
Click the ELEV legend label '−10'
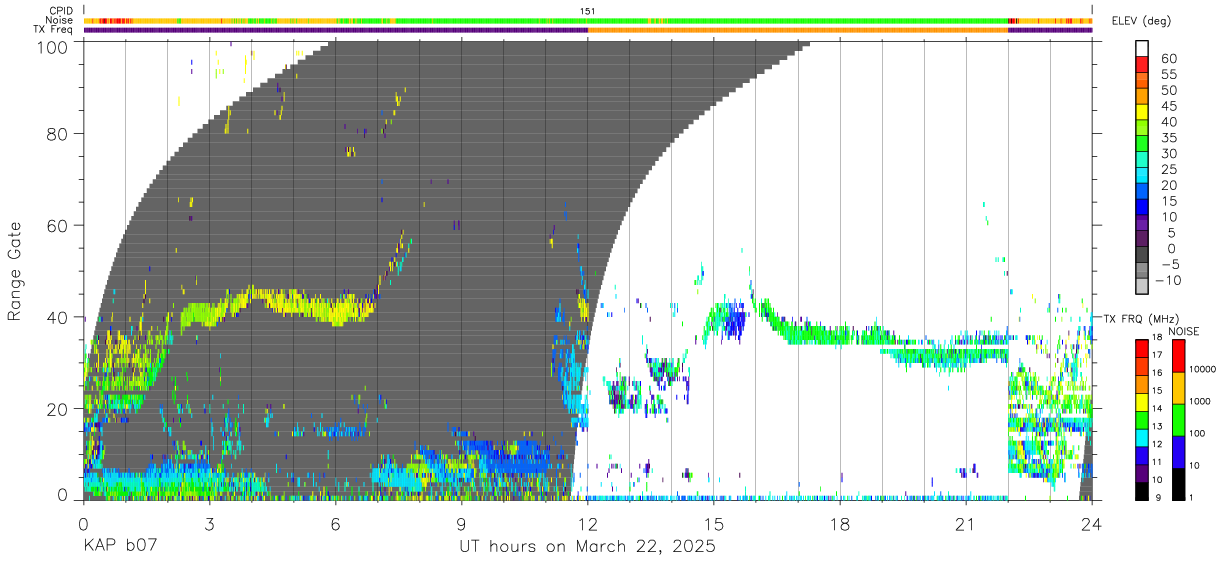click(x=1168, y=280)
